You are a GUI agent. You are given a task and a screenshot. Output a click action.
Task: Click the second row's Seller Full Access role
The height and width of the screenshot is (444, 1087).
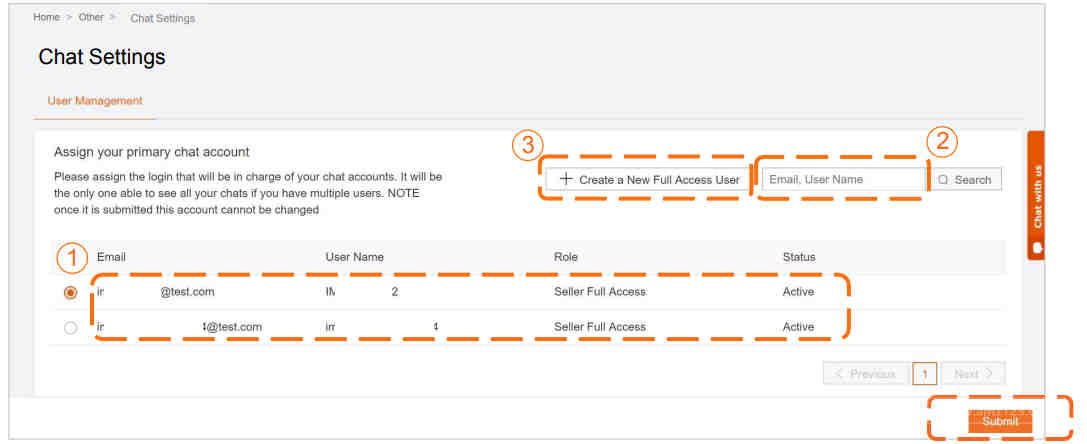[600, 327]
